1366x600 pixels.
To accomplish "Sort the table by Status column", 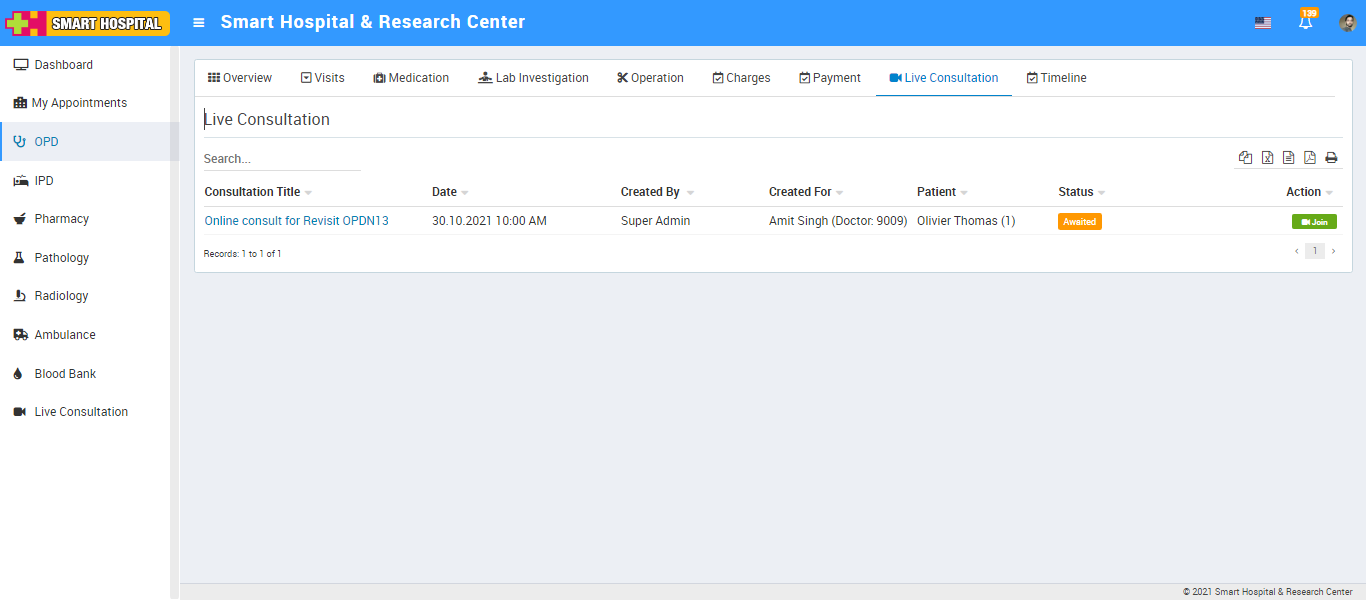I will (1076, 192).
